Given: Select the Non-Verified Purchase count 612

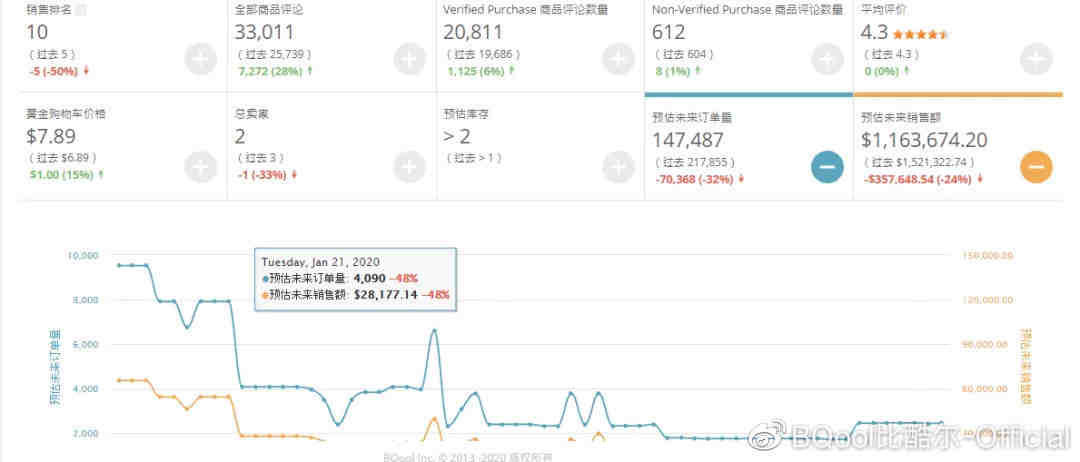Looking at the screenshot, I should 668,32.
